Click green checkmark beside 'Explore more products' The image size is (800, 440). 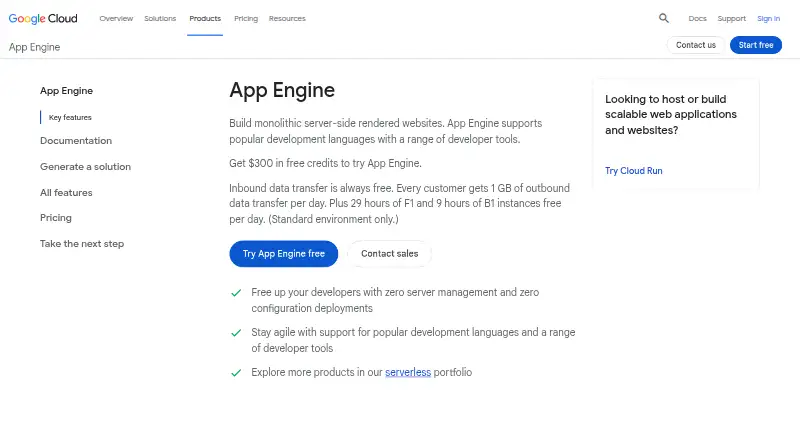pyautogui.click(x=236, y=373)
